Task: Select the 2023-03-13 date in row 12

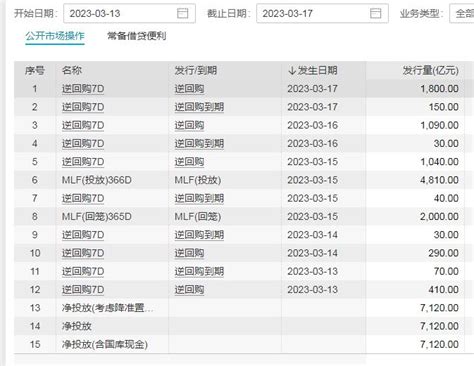Action: coord(313,290)
